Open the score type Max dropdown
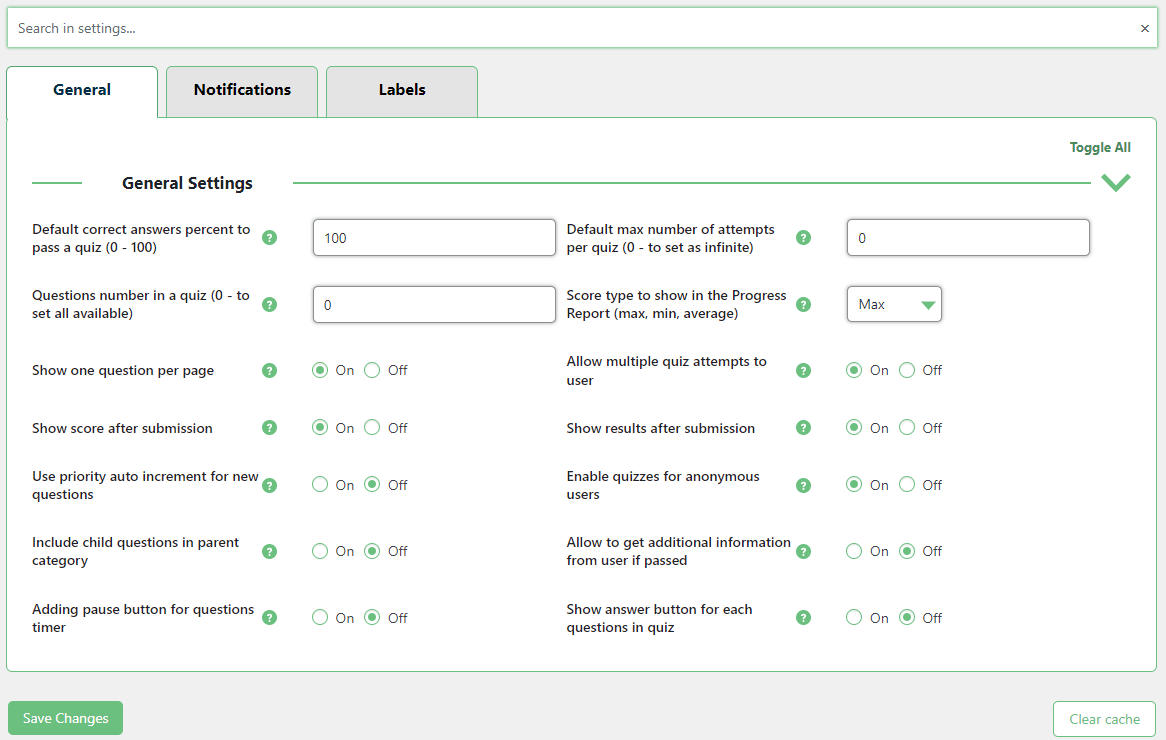Viewport: 1166px width, 740px height. coord(894,305)
